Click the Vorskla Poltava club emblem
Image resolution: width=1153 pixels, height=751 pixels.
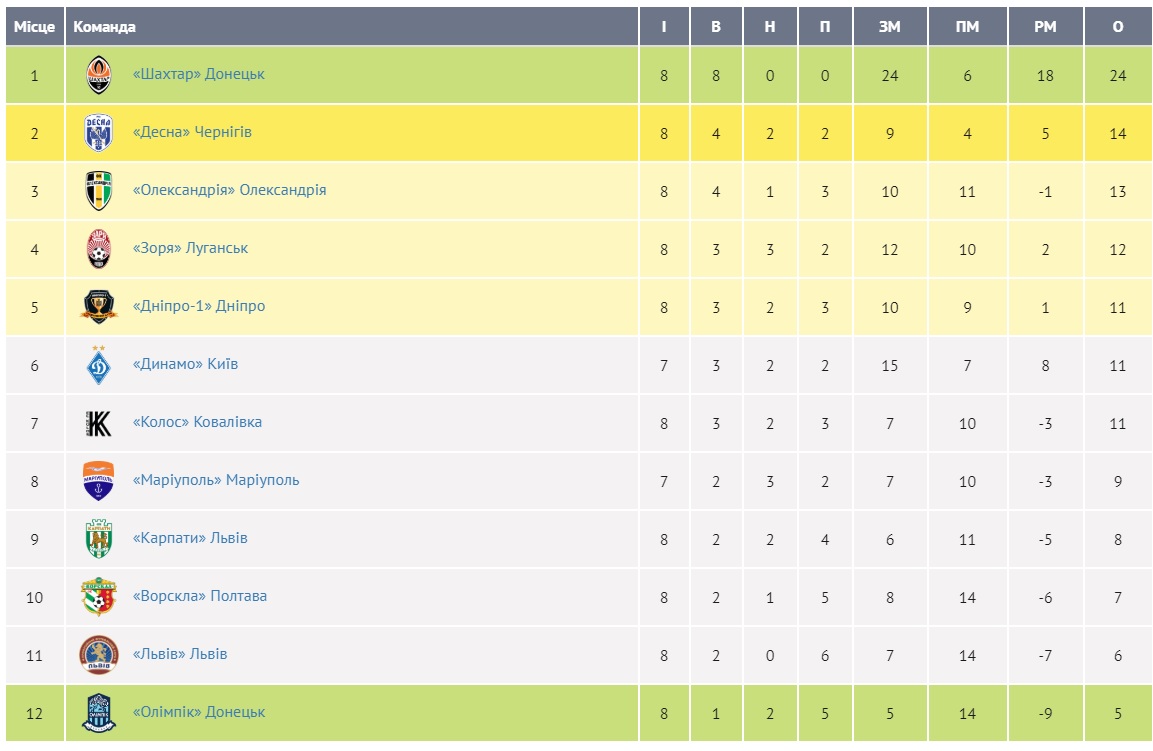click(x=99, y=597)
